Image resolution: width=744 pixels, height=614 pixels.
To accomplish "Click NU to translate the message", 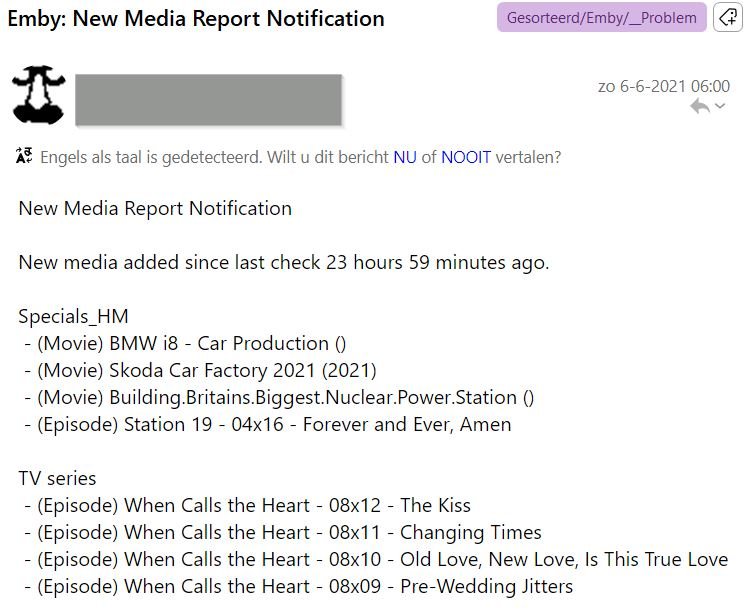I will tap(404, 157).
